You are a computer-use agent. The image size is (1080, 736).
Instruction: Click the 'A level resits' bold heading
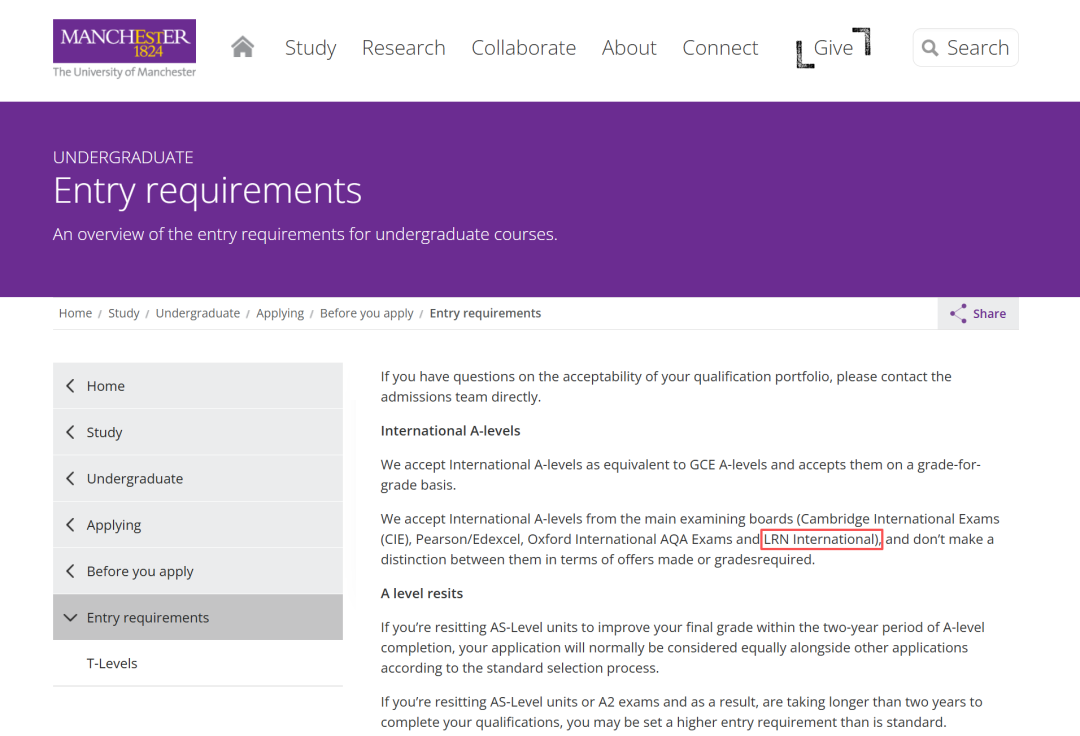pos(422,593)
